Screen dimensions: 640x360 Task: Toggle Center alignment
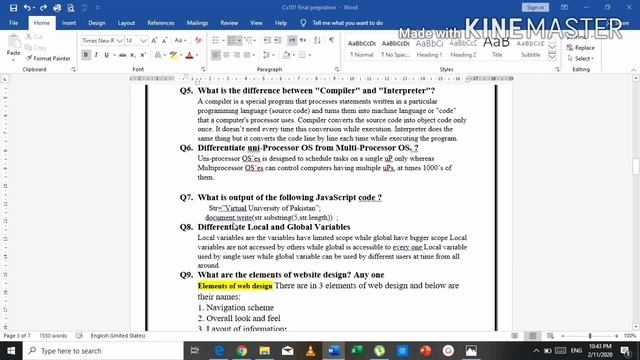pyautogui.click(x=226, y=55)
